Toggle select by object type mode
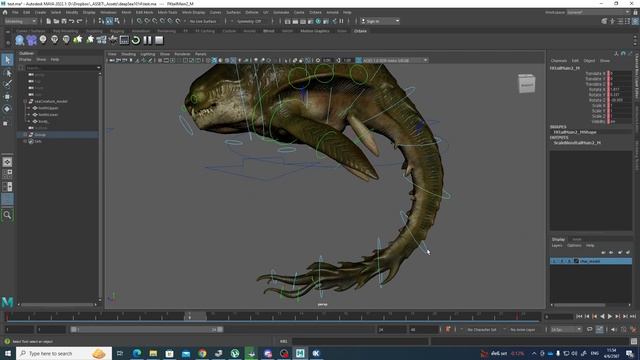The image size is (640, 360). (109, 21)
